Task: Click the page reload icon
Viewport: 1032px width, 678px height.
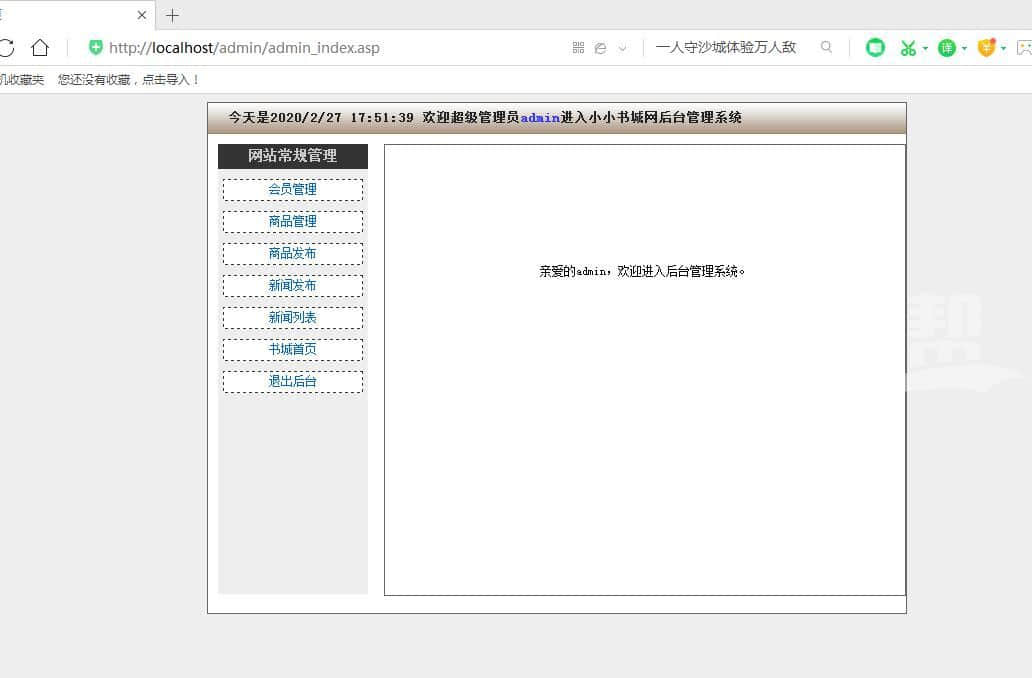Action: click(6, 47)
